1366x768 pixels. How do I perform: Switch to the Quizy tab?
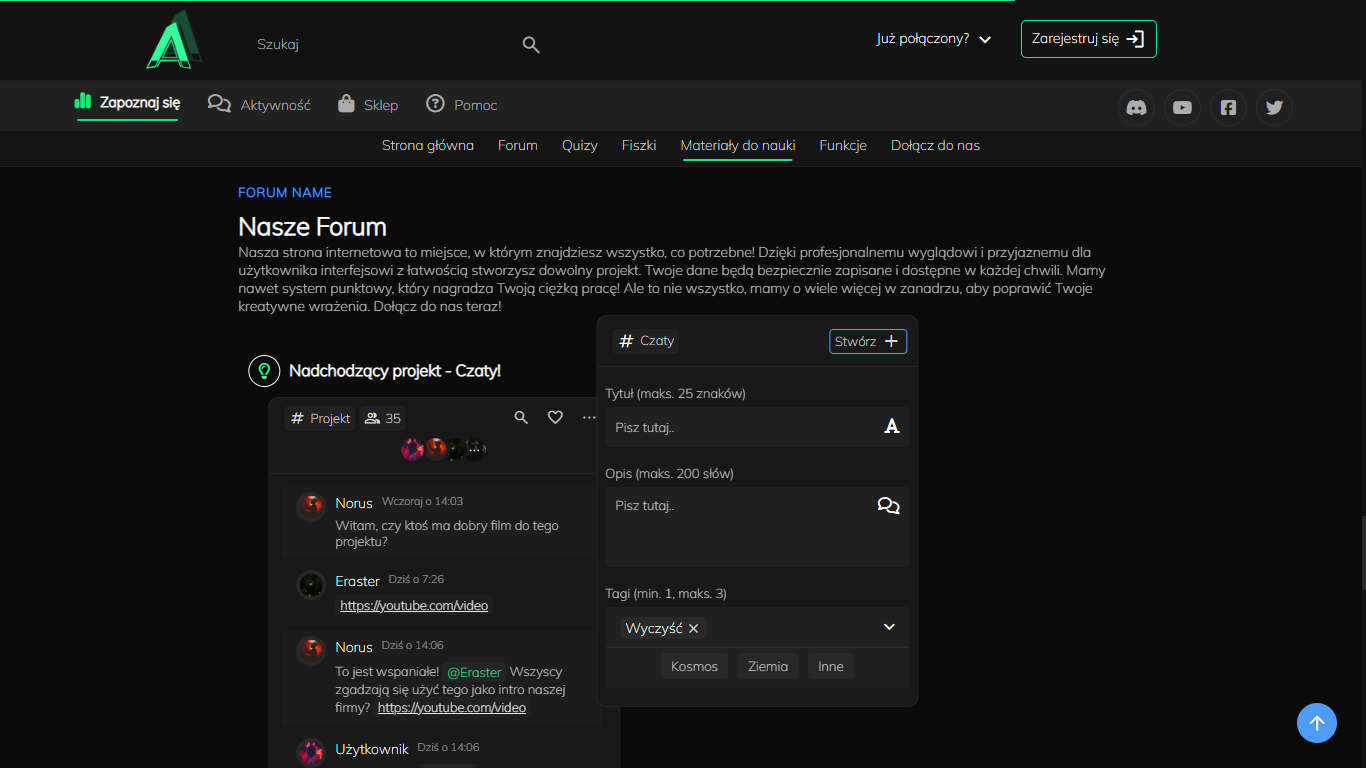click(579, 146)
